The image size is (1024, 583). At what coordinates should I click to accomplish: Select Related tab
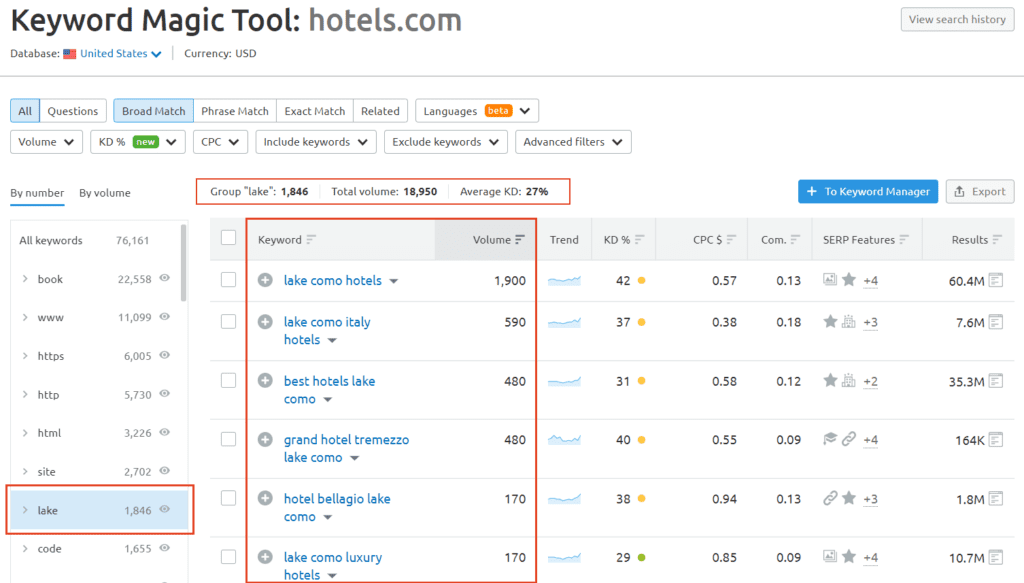(380, 111)
